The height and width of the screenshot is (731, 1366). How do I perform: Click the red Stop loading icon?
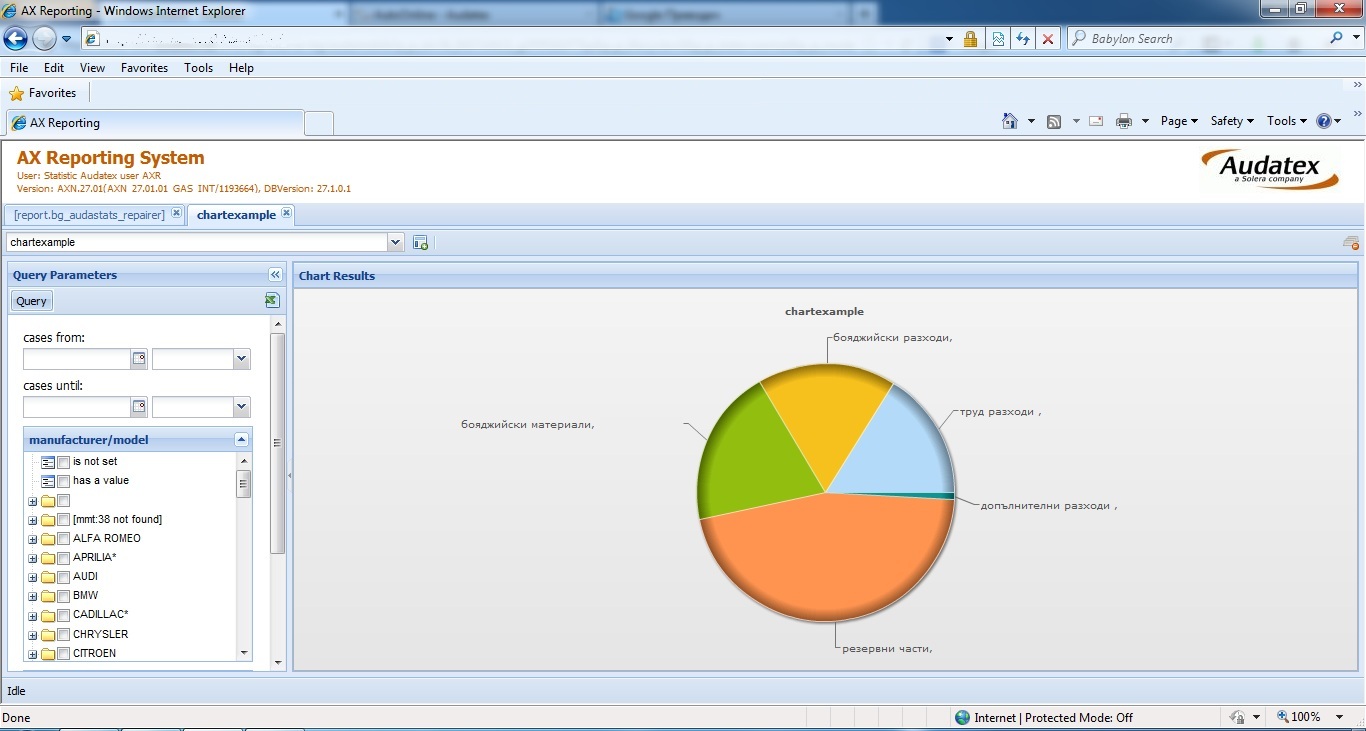click(1047, 39)
